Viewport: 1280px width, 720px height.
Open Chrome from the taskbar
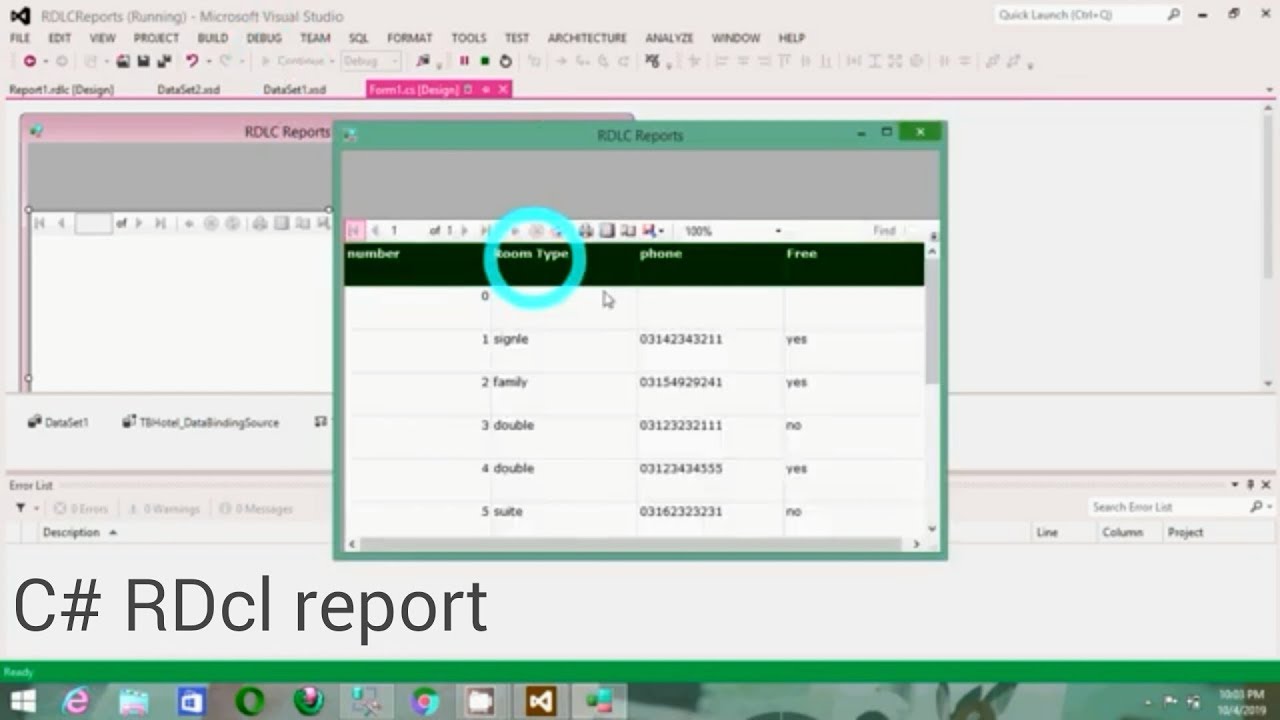[x=425, y=702]
